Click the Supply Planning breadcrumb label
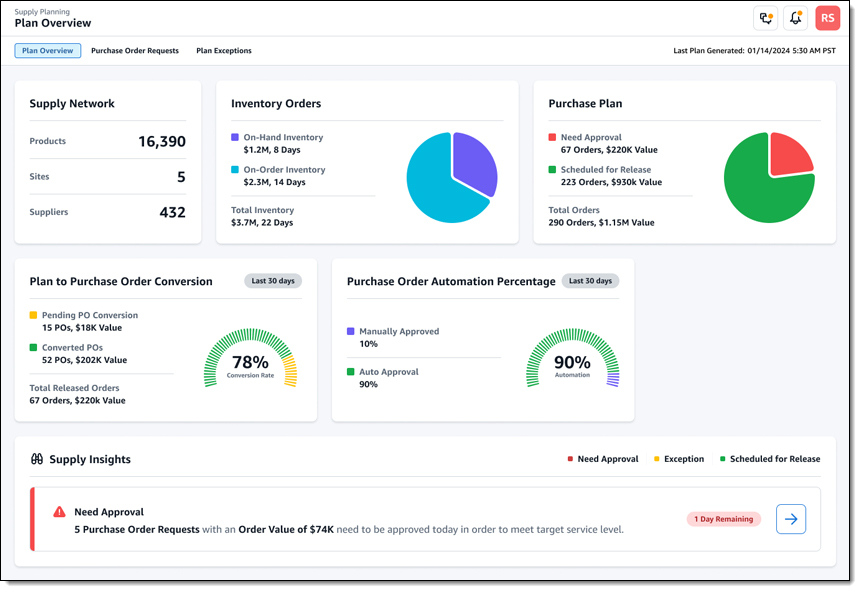The height and width of the screenshot is (591, 860). (x=42, y=12)
